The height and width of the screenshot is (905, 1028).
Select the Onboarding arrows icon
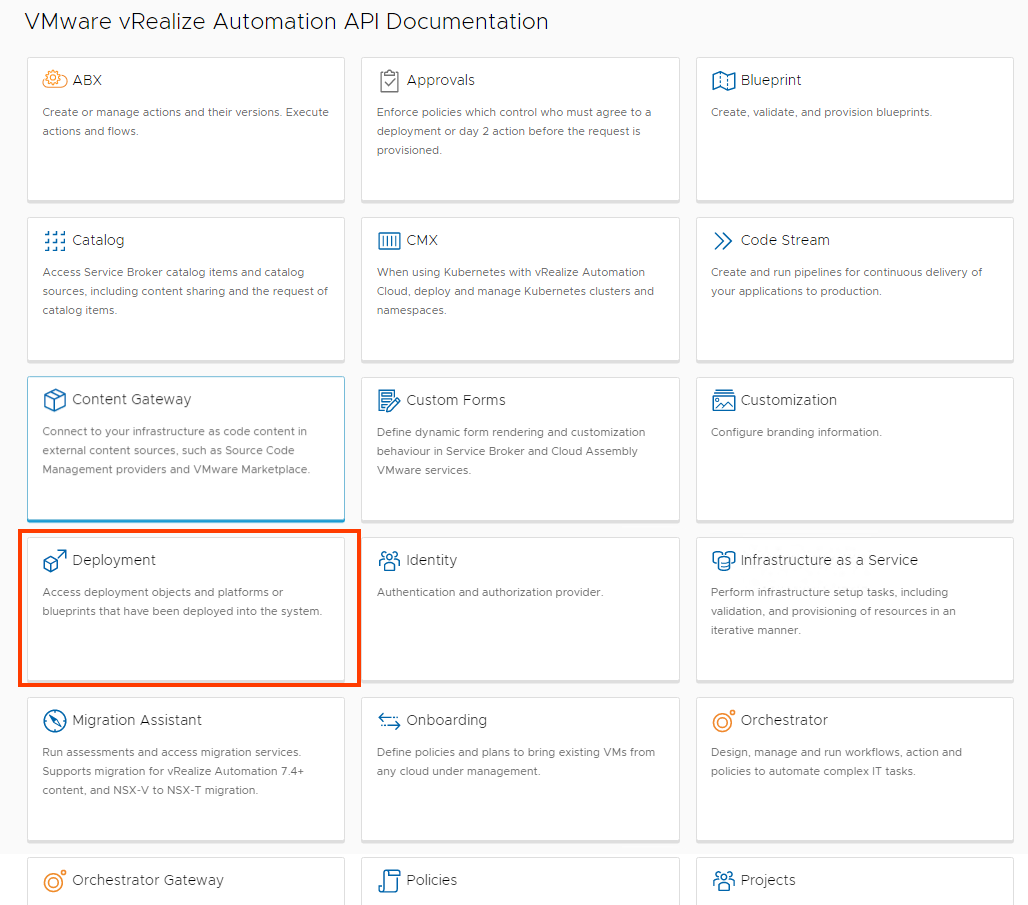click(389, 719)
